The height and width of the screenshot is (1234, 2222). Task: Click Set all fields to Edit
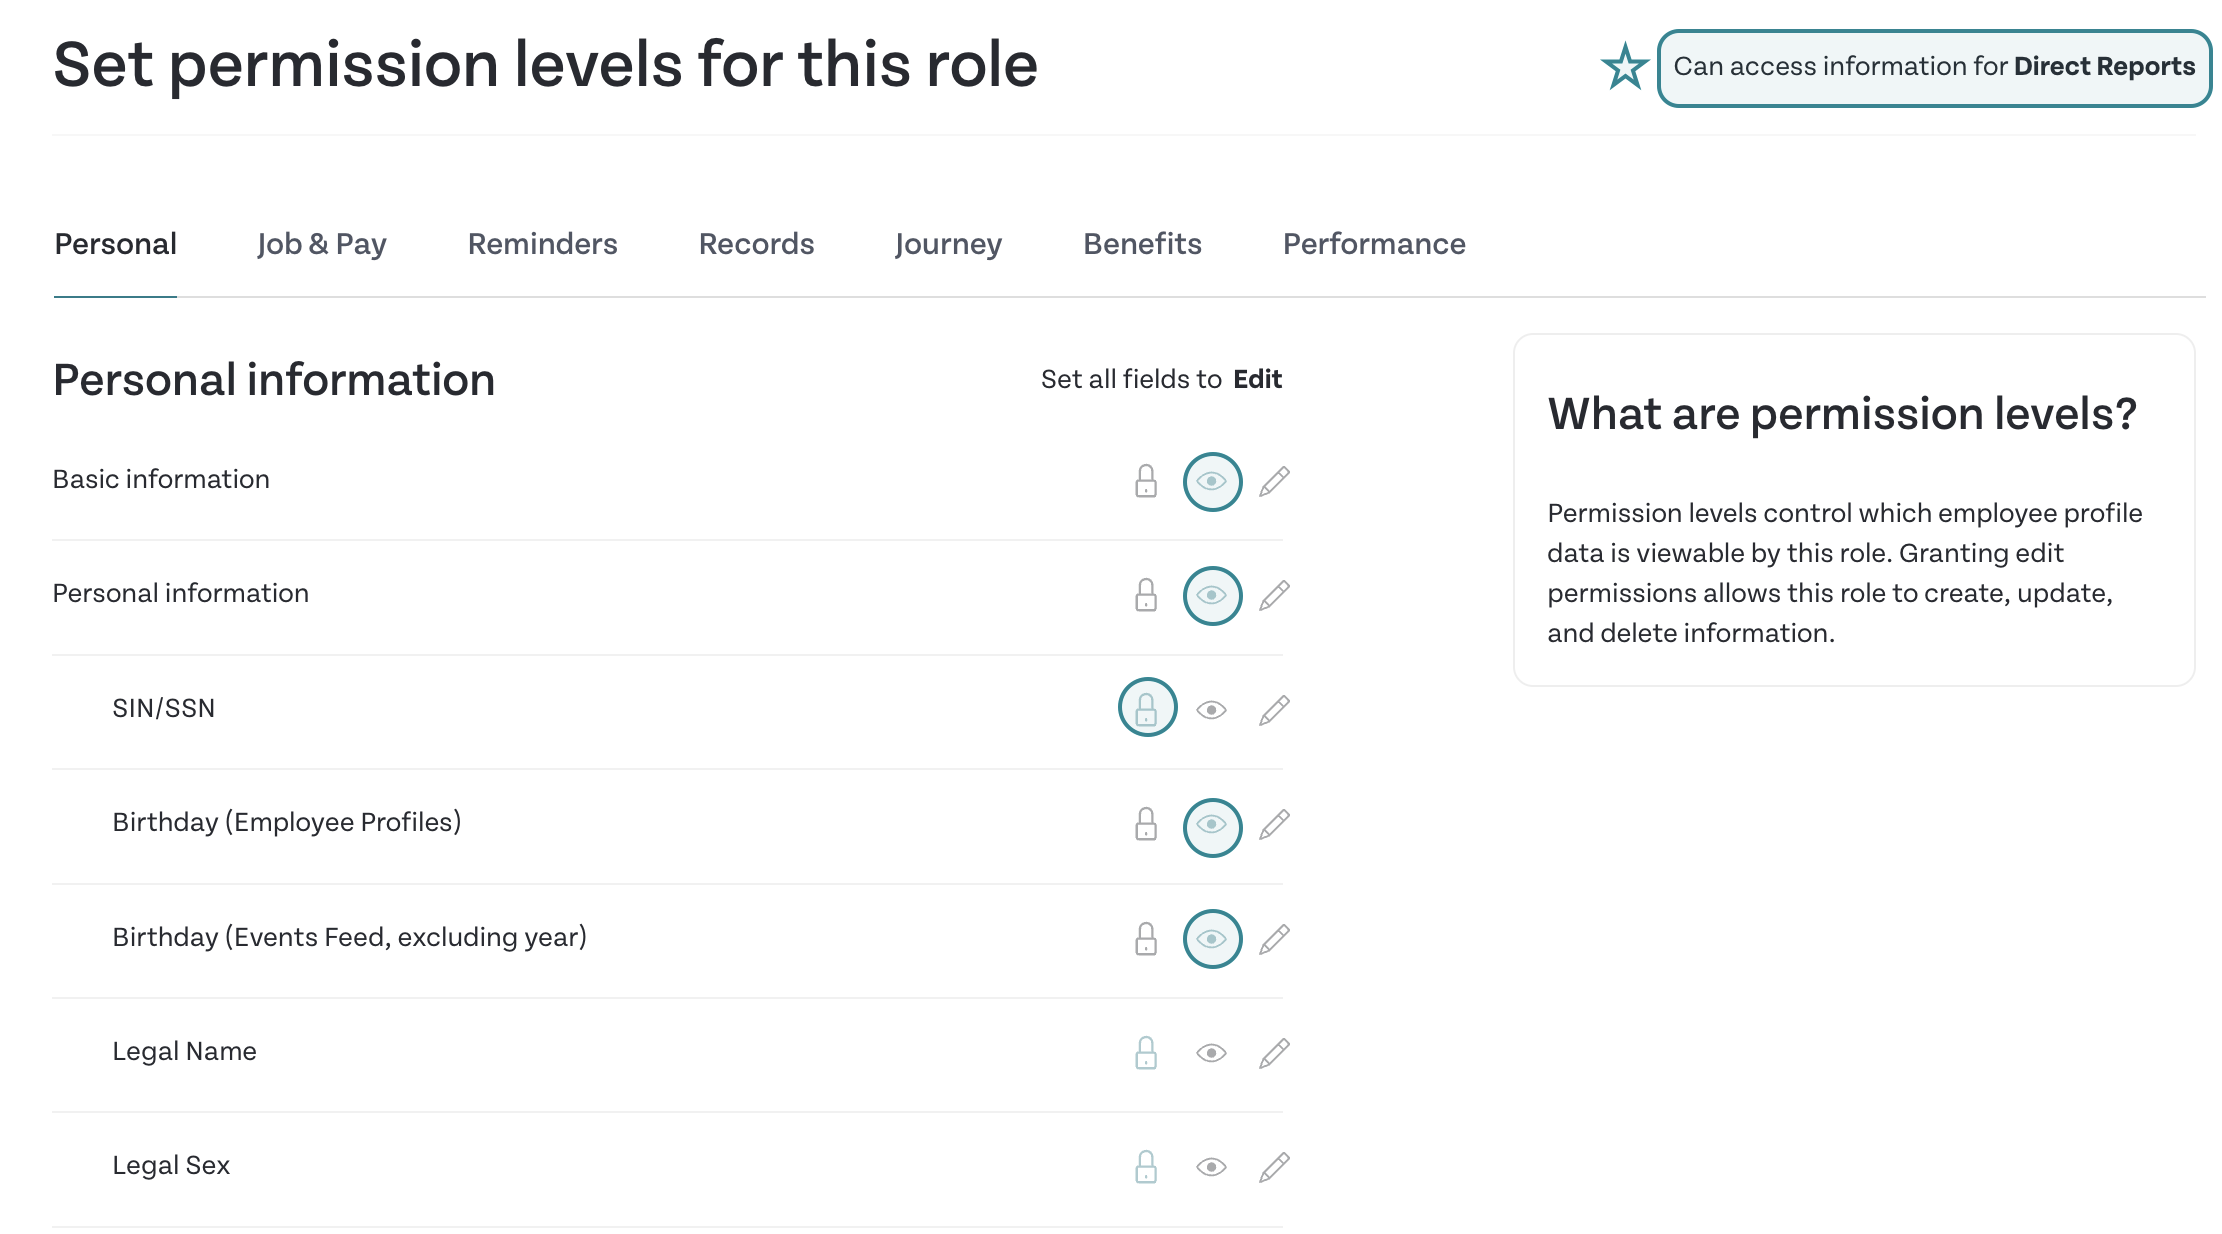coord(1161,379)
